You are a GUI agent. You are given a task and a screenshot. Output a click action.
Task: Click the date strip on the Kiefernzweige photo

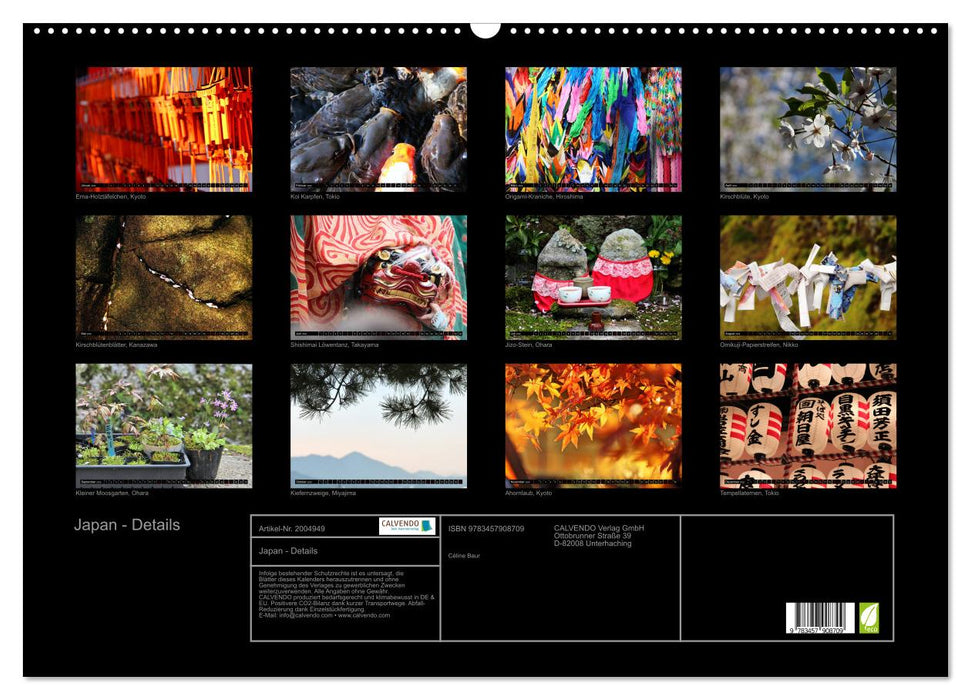(x=378, y=480)
